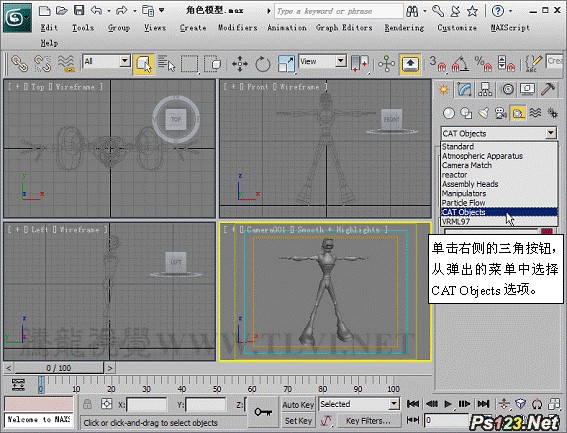Open the selection filter All dropdown

coord(125,61)
